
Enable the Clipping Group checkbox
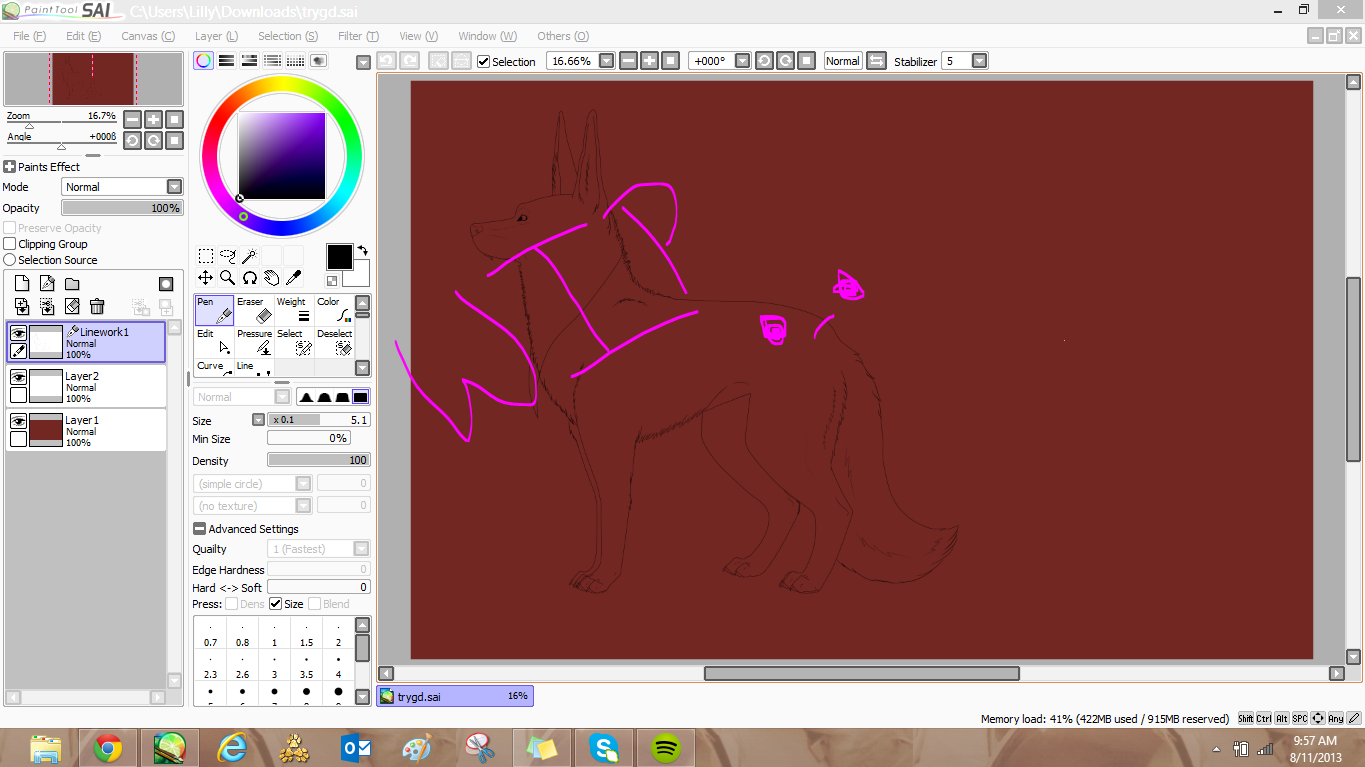tap(10, 244)
